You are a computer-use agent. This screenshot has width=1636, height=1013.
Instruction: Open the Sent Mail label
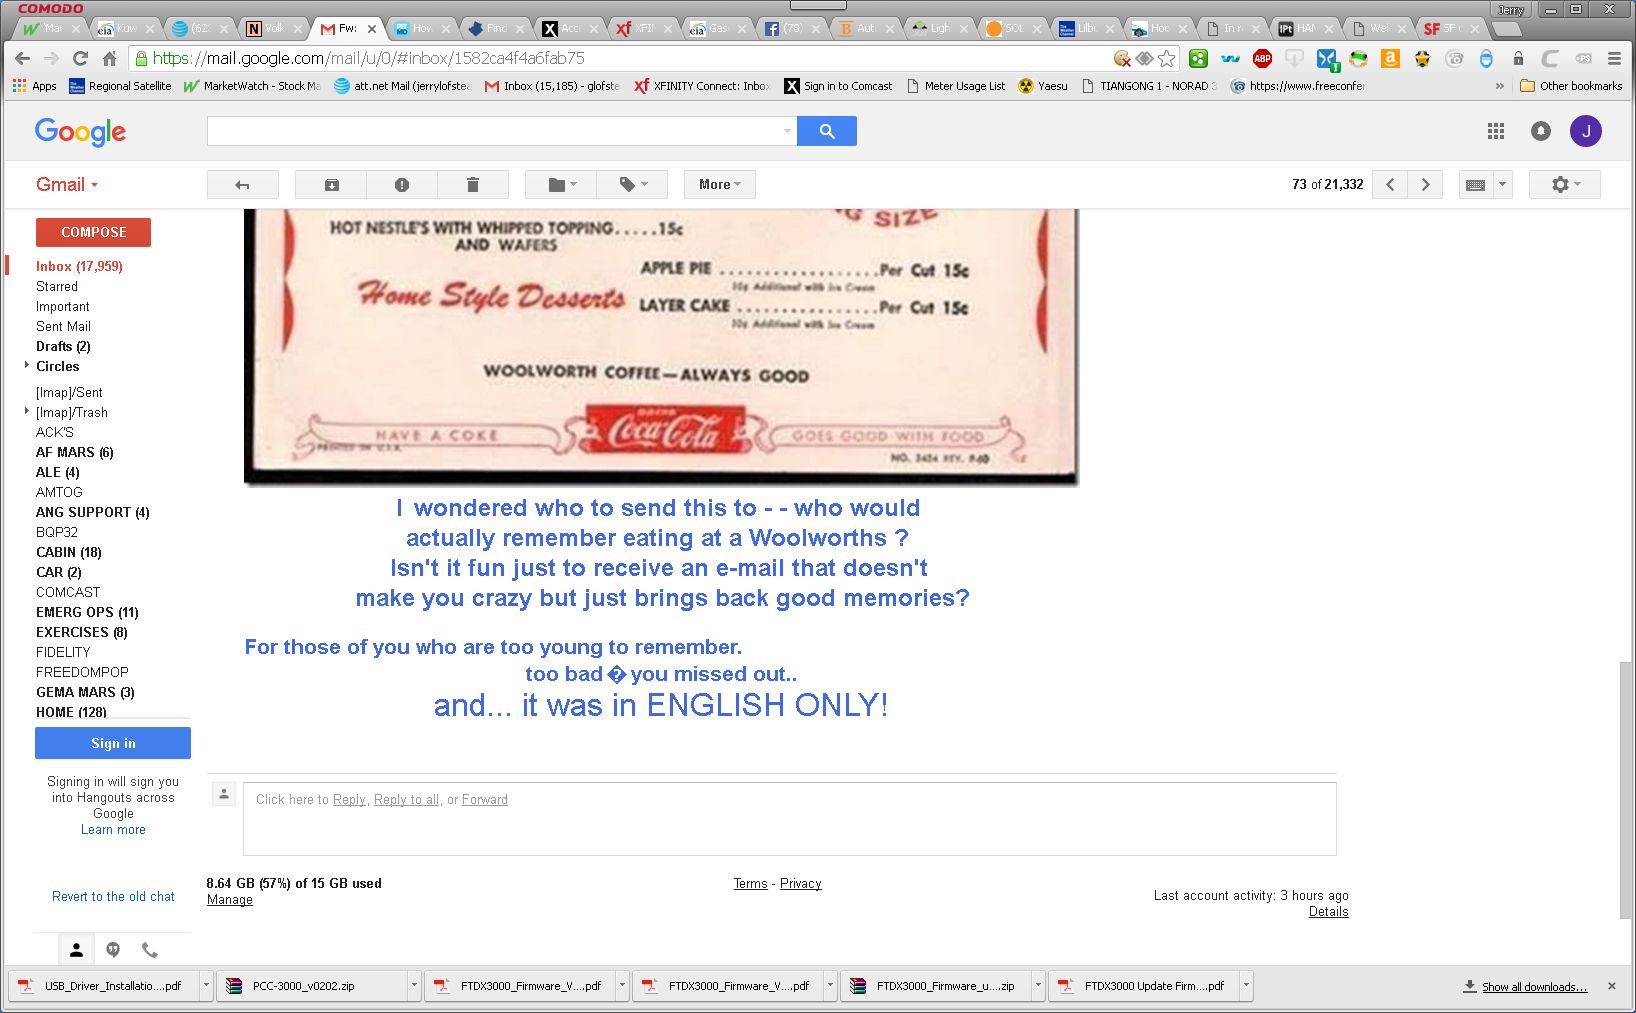tap(63, 326)
